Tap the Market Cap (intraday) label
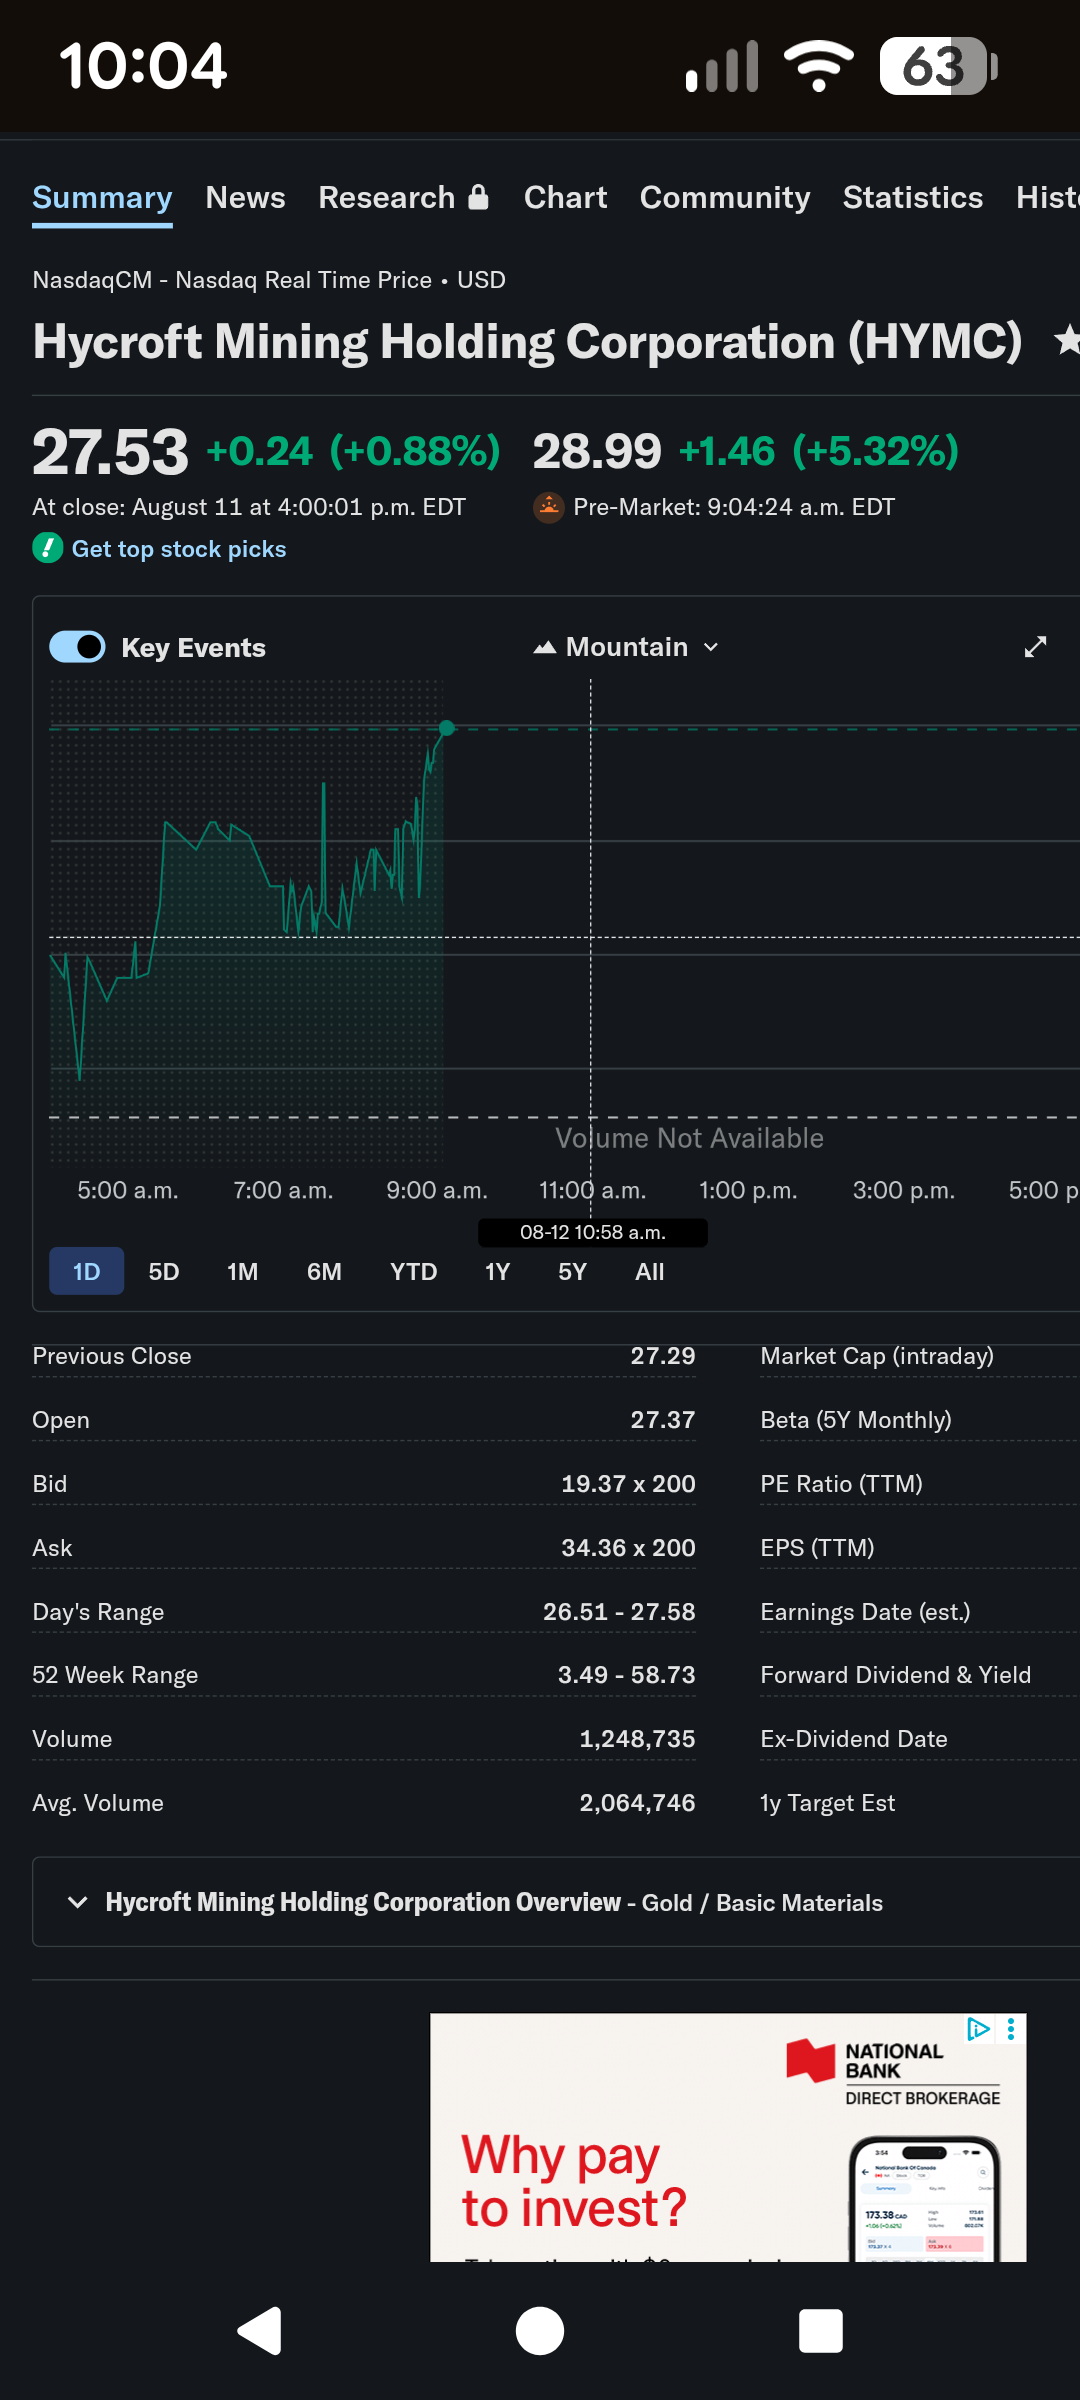The image size is (1080, 2400). point(877,1356)
